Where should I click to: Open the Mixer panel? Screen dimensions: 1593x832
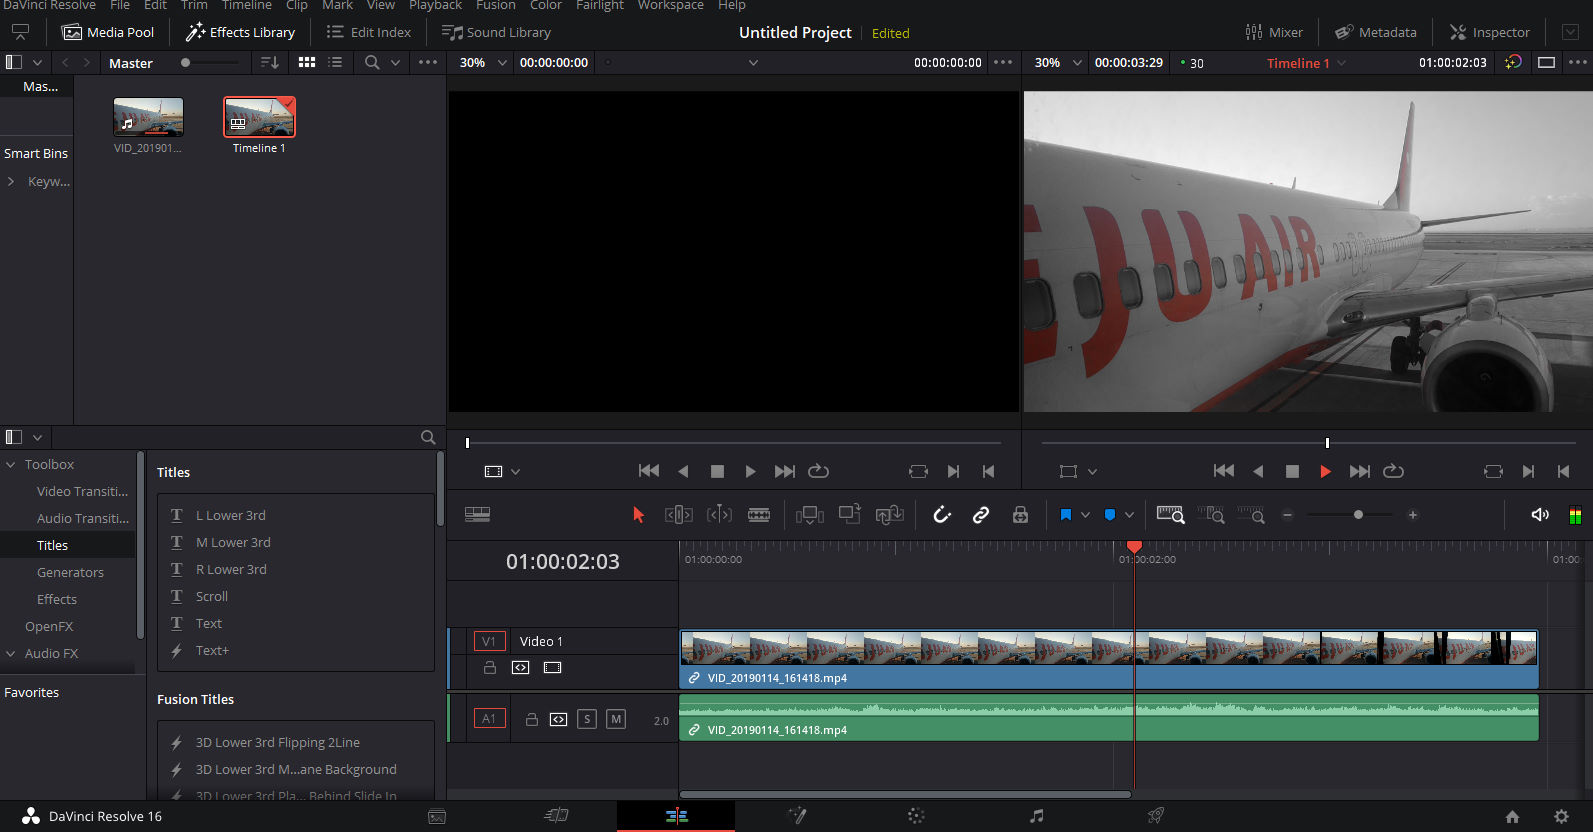pyautogui.click(x=1274, y=32)
